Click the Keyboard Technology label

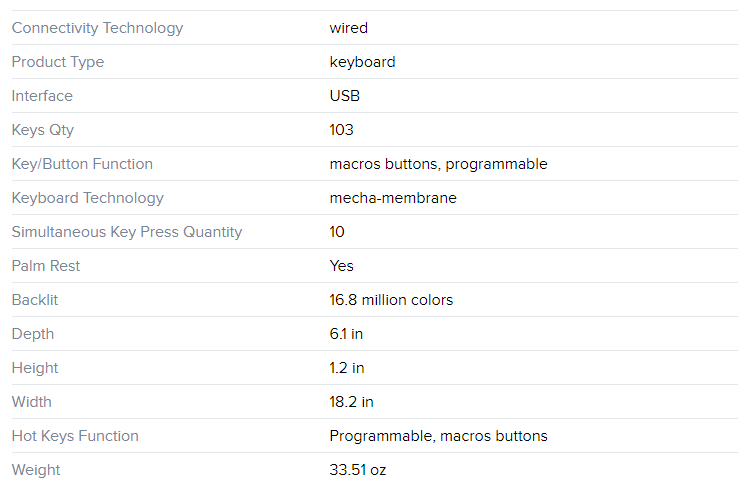pos(87,198)
